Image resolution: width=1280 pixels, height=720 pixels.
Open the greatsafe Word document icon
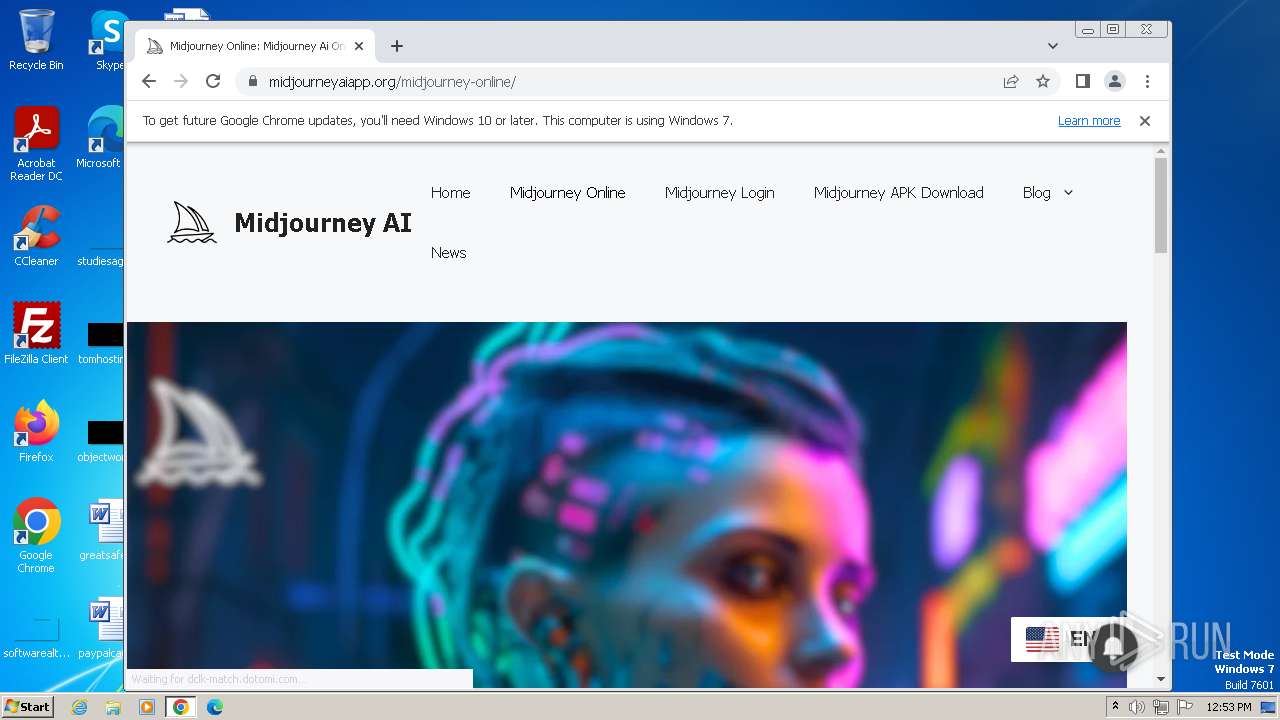pos(102,532)
